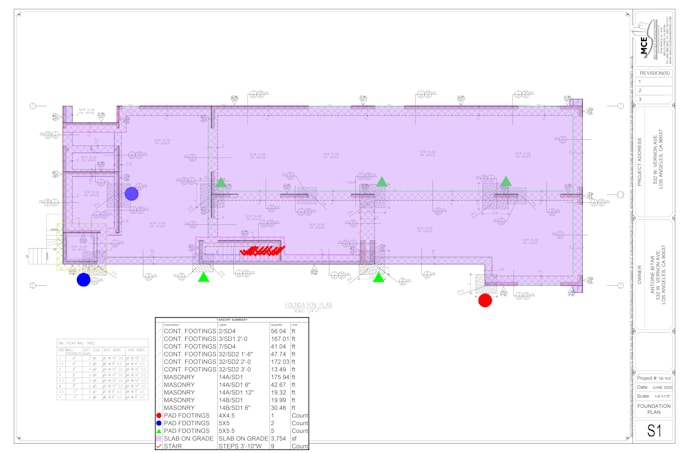Viewport: 680px width, 453px height.
Task: Click the red pad footing circle marker on plan
Action: (x=485, y=300)
